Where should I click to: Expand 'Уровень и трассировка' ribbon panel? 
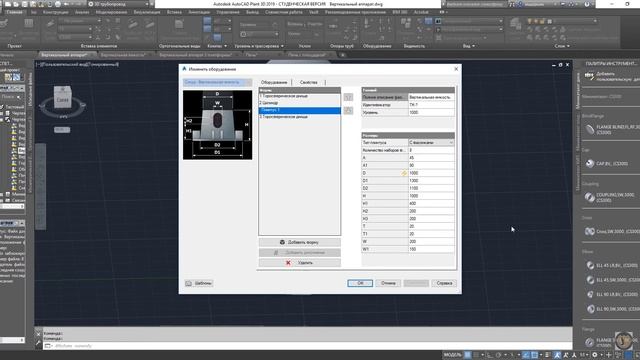(258, 46)
